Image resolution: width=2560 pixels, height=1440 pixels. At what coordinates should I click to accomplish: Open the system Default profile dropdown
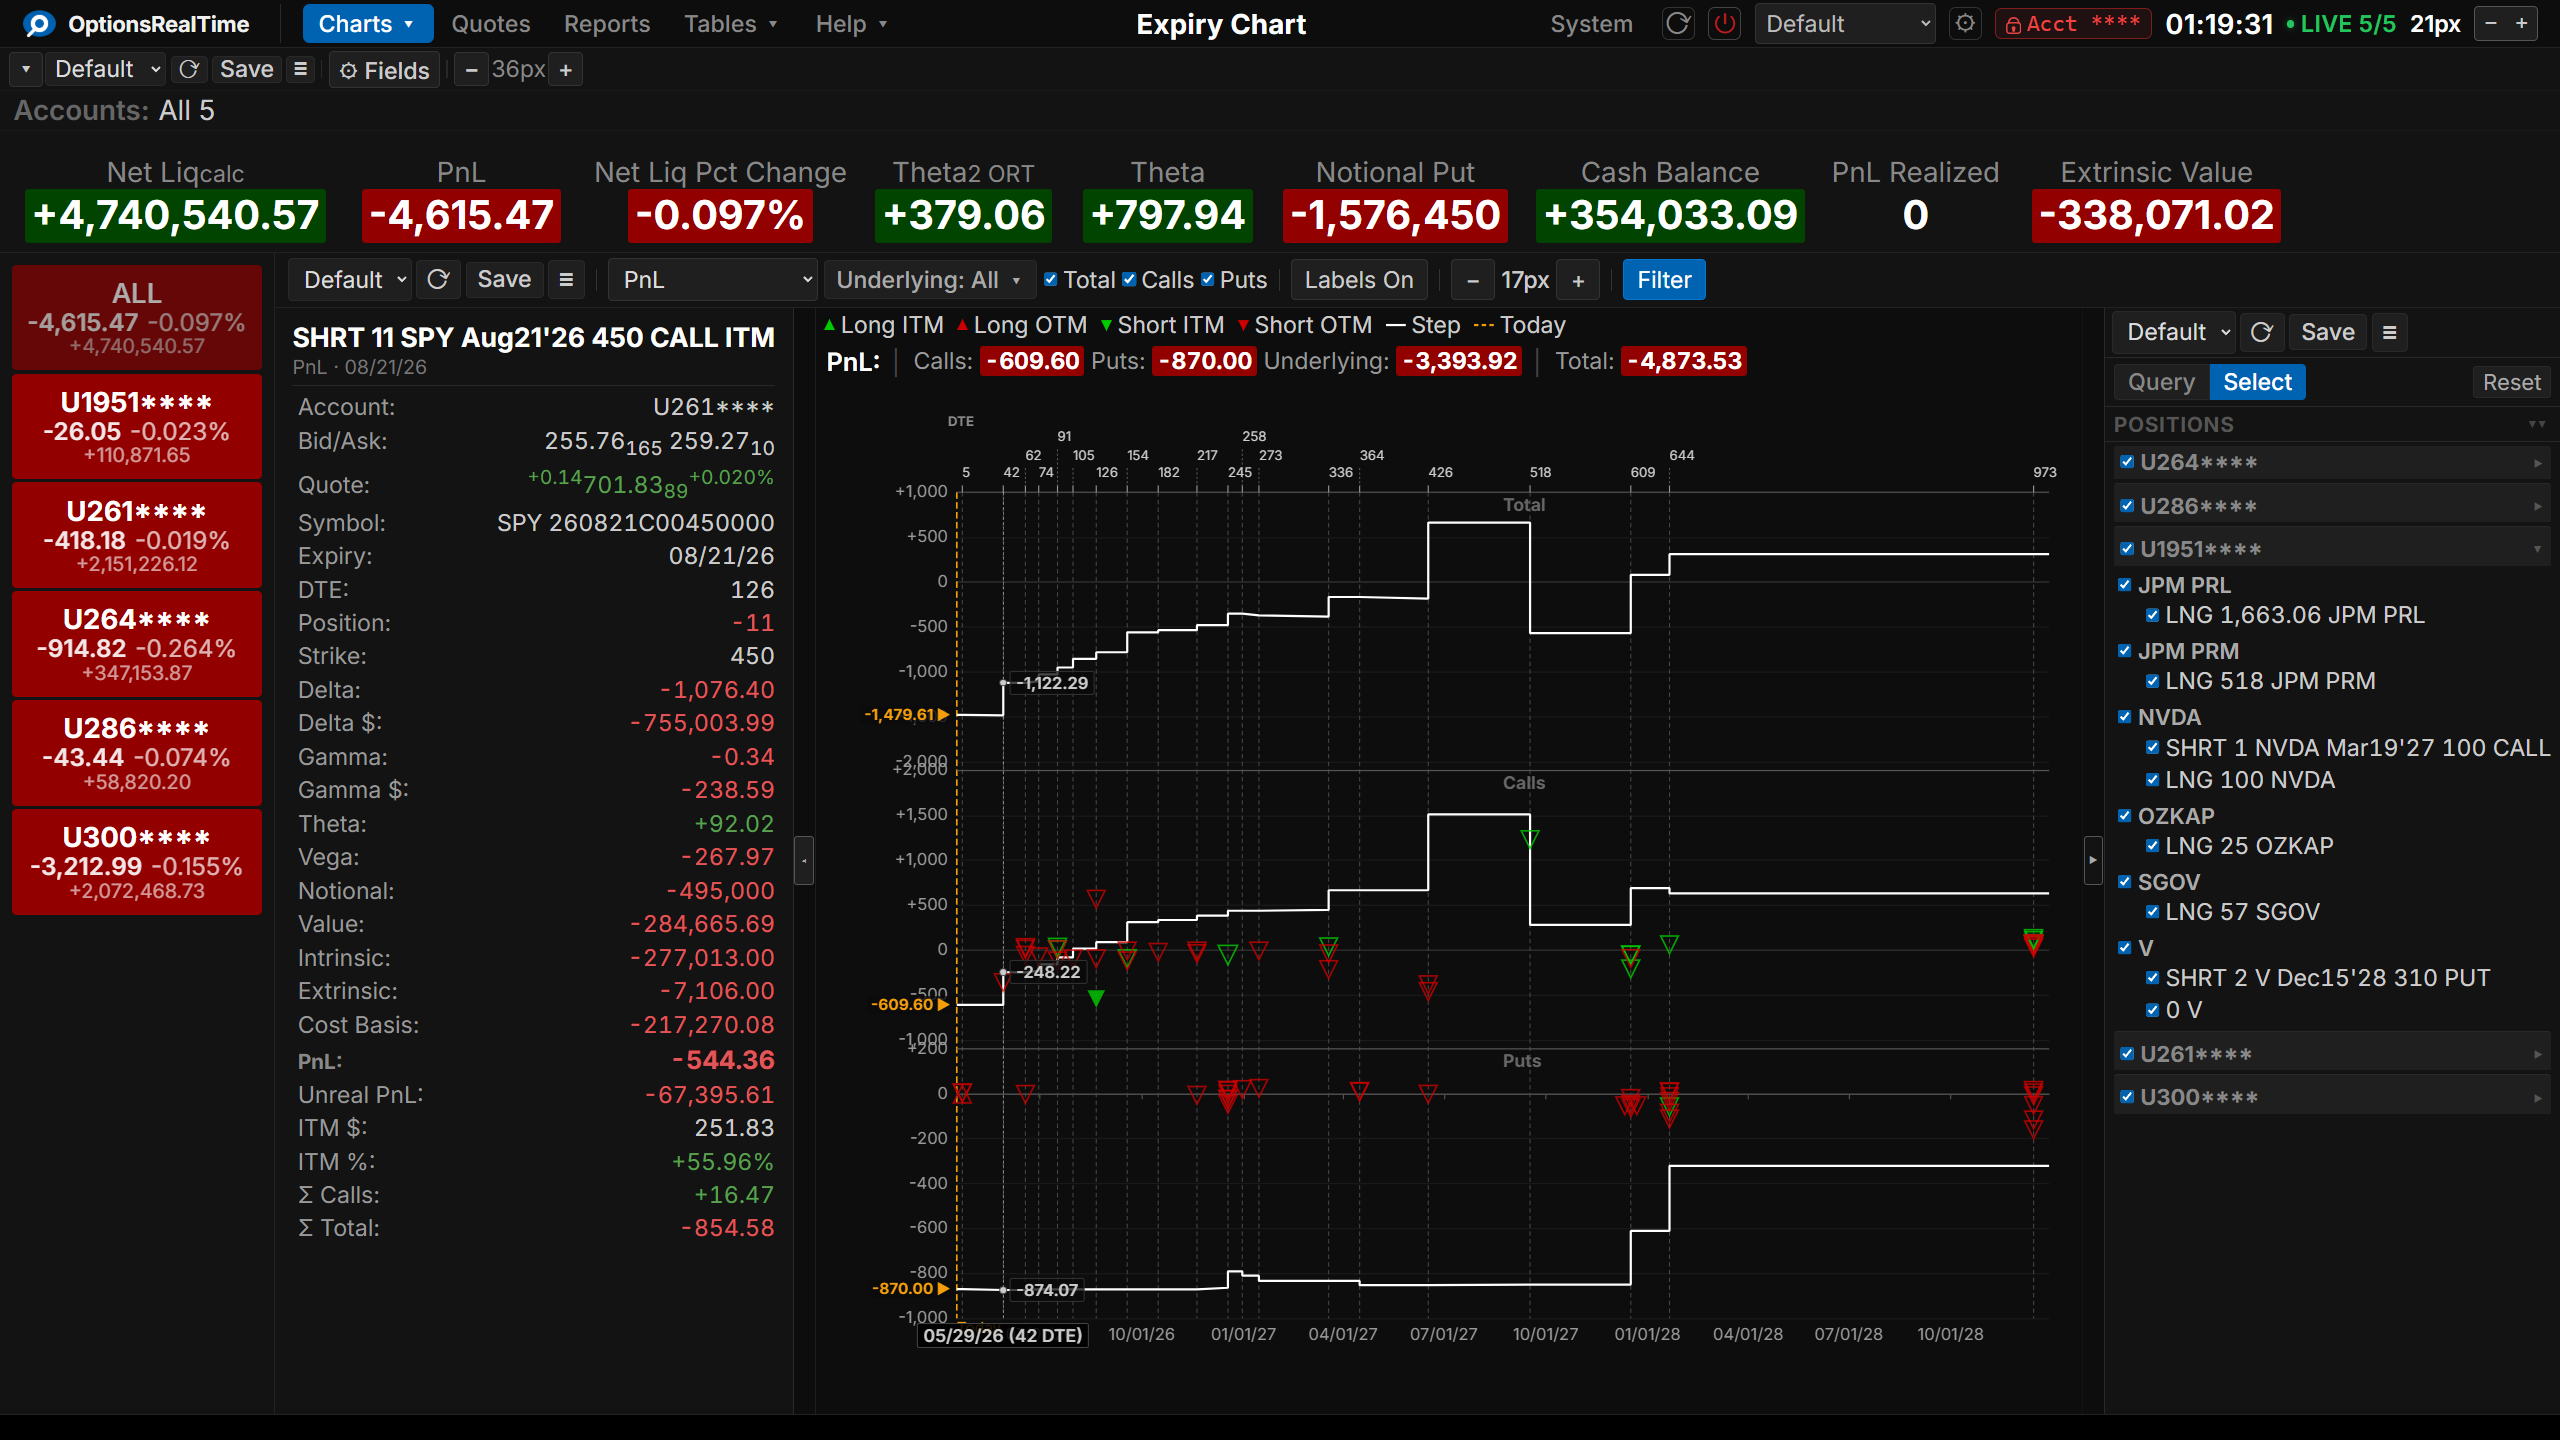pos(1844,24)
